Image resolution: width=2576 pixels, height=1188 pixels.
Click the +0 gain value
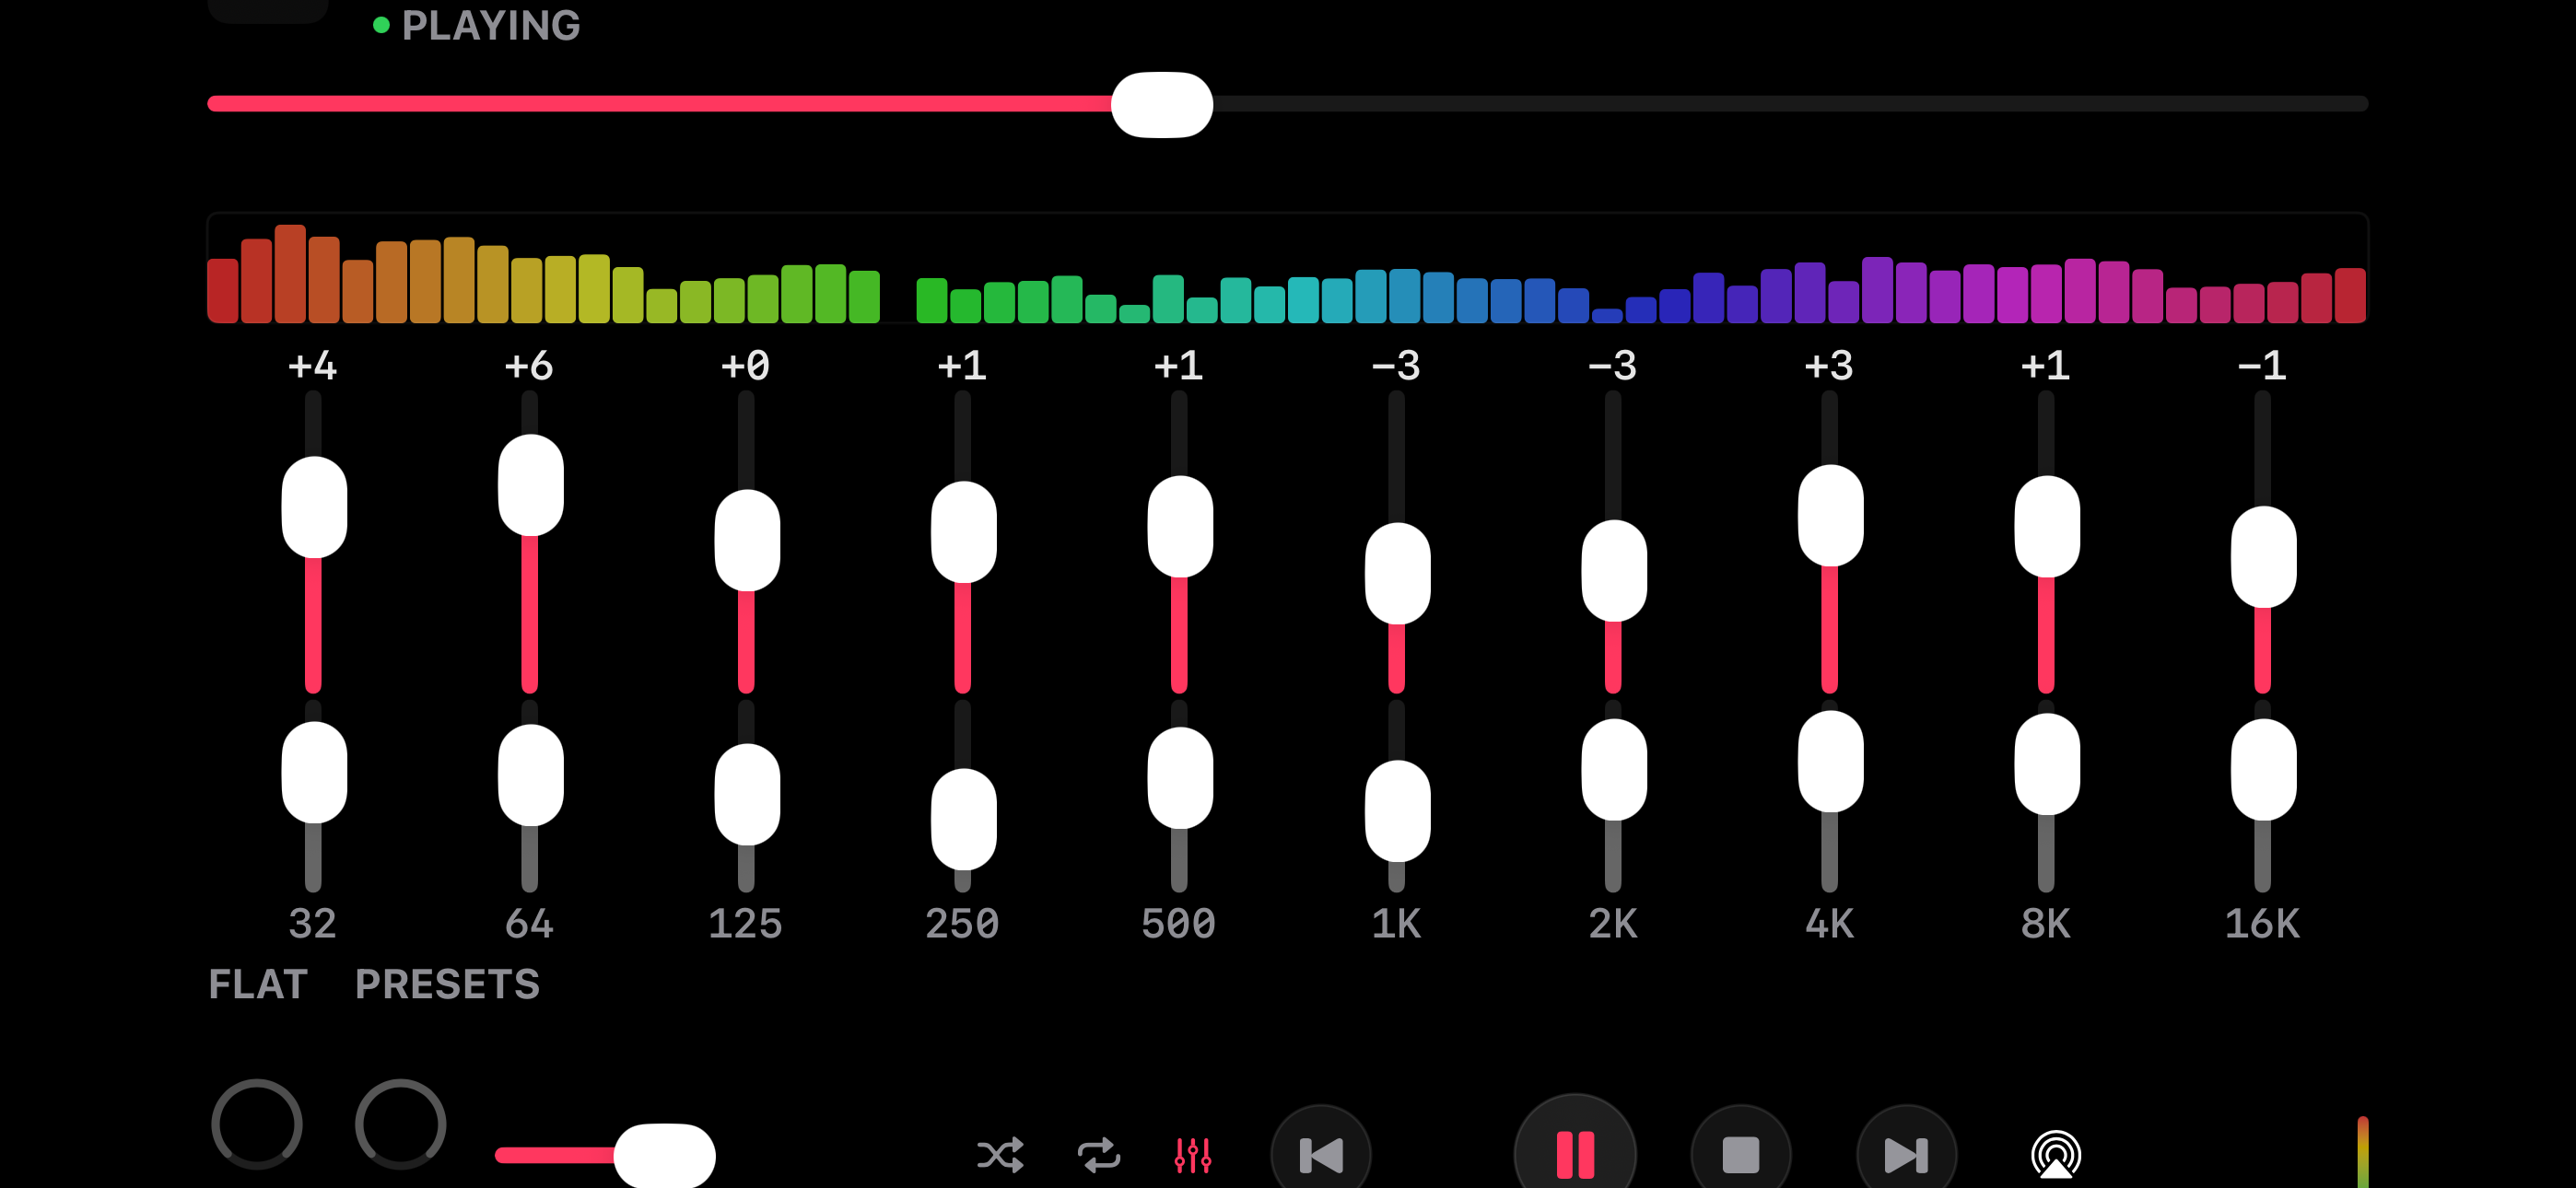[x=746, y=366]
